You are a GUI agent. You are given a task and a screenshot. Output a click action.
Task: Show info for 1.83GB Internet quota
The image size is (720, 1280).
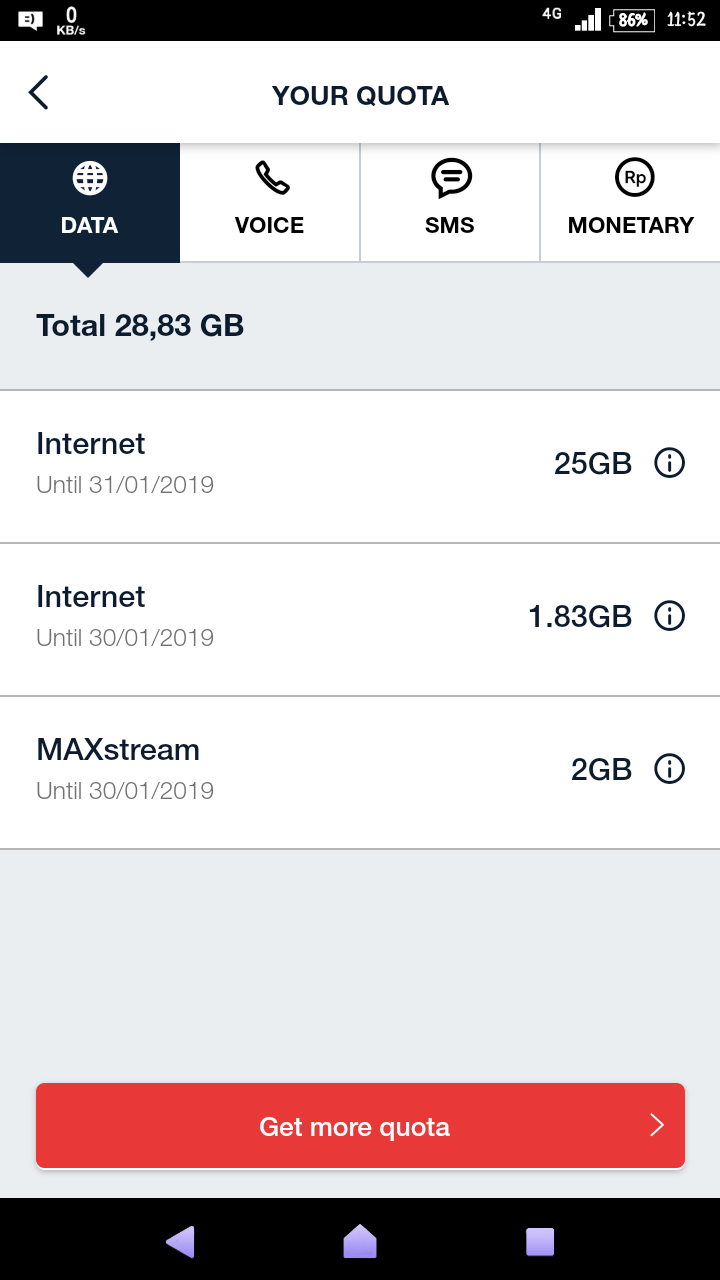[669, 616]
